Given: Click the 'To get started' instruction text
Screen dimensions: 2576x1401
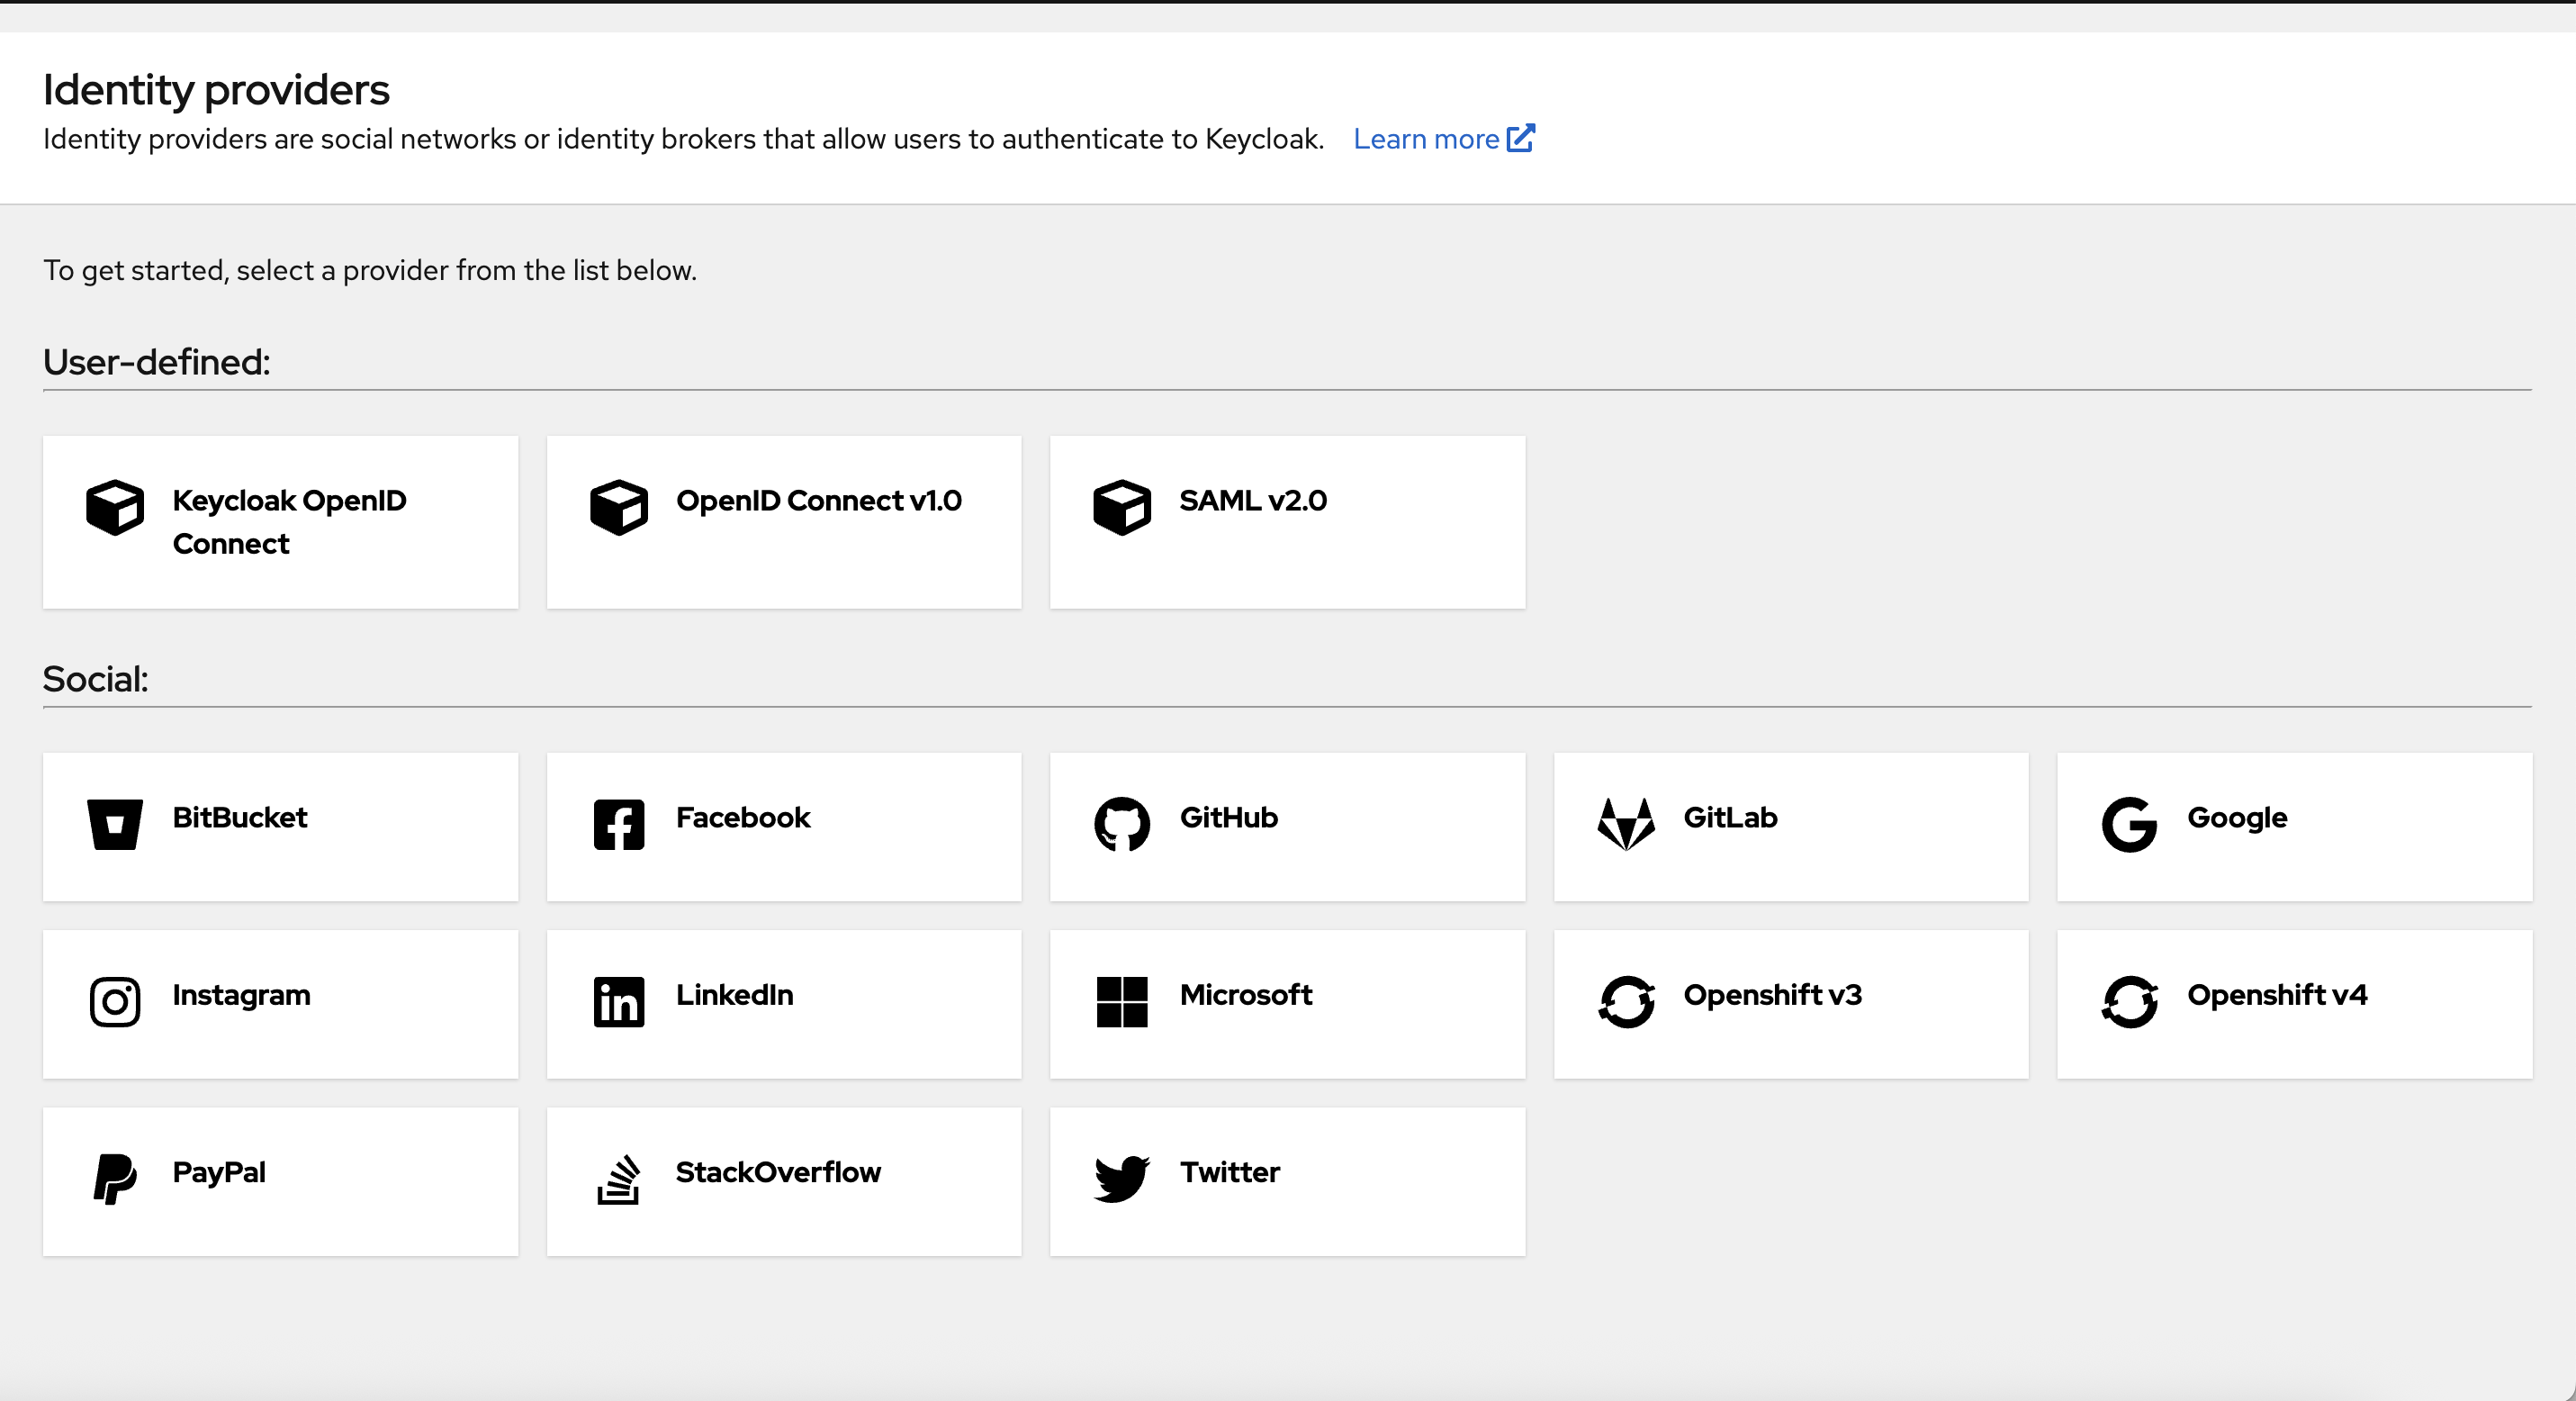Looking at the screenshot, I should click(370, 271).
